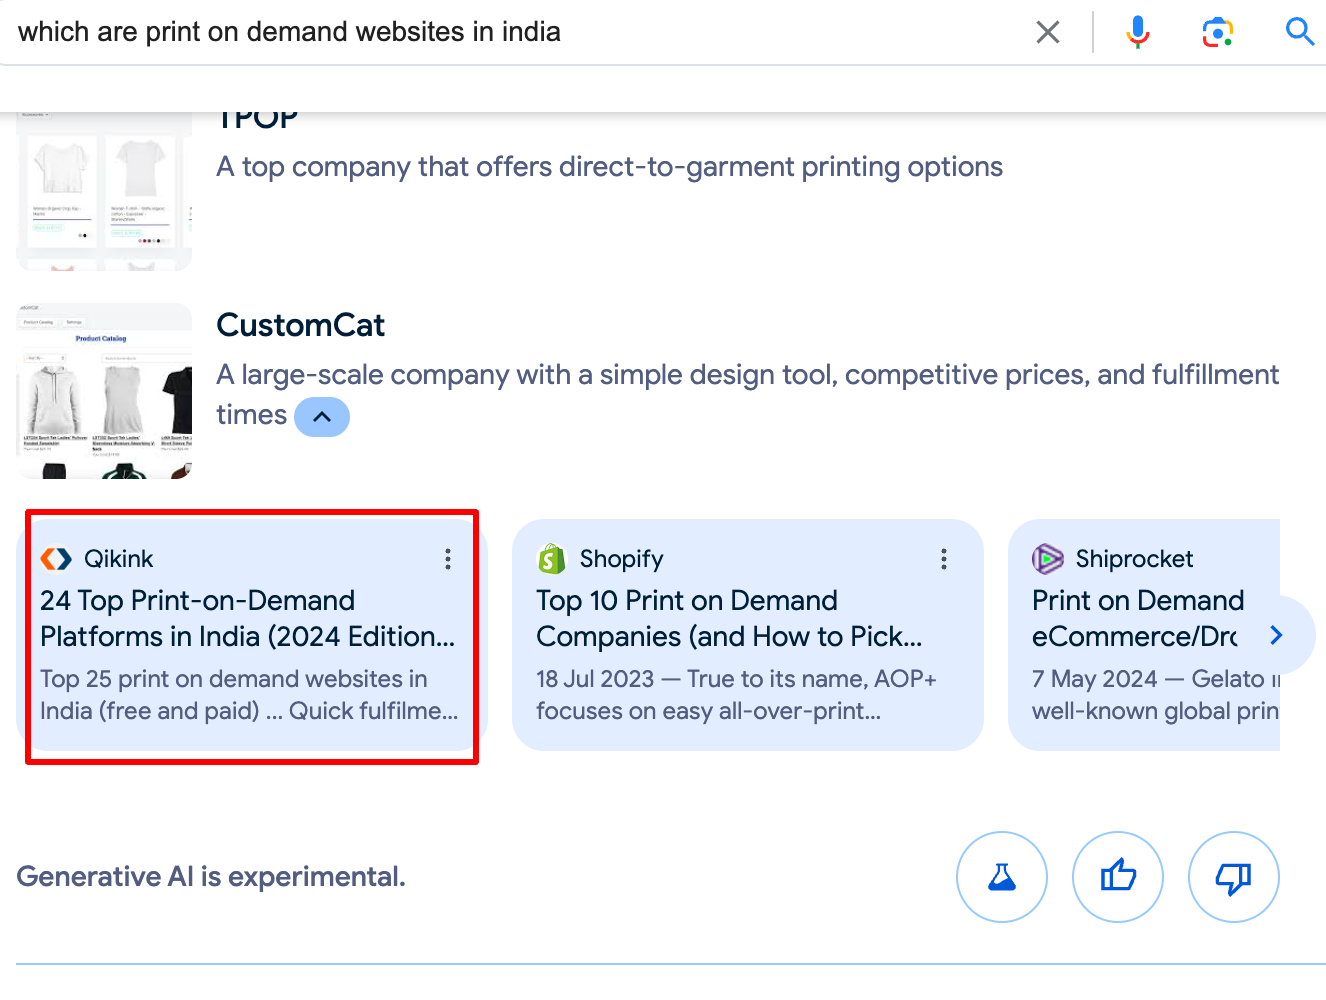Viewport: 1326px width, 1000px height.
Task: Open Qikink 24 Top Print-on-Demand article
Action: click(x=248, y=619)
